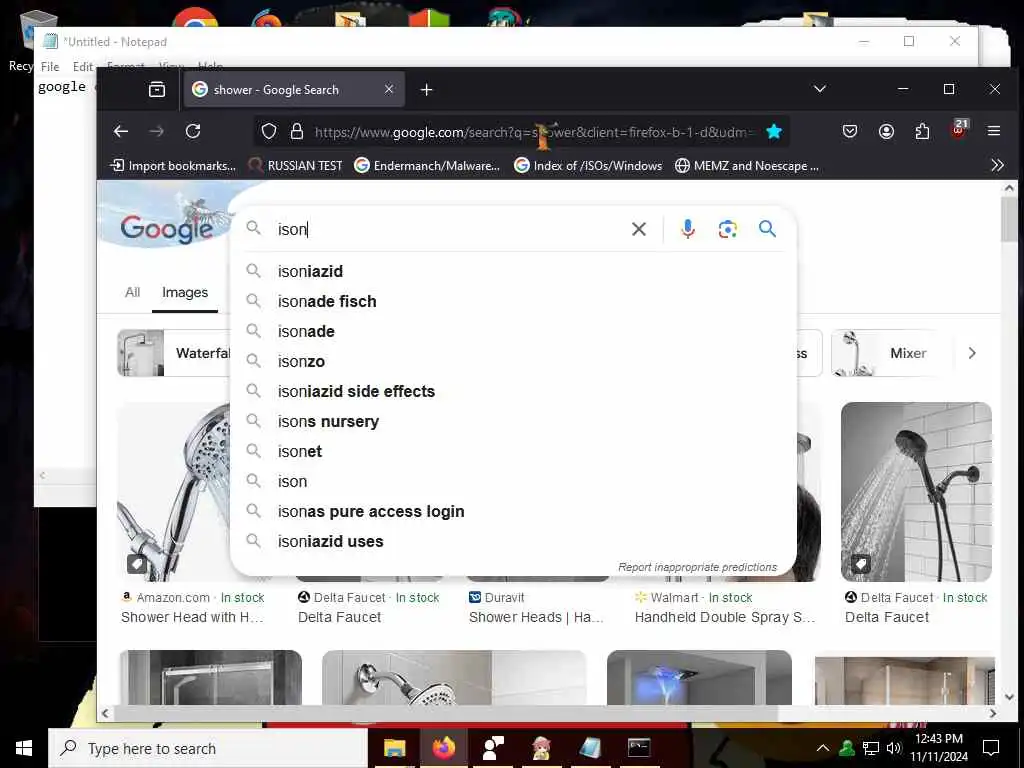Viewport: 1024px width, 768px height.
Task: Open Notepad File menu
Action: (x=50, y=67)
